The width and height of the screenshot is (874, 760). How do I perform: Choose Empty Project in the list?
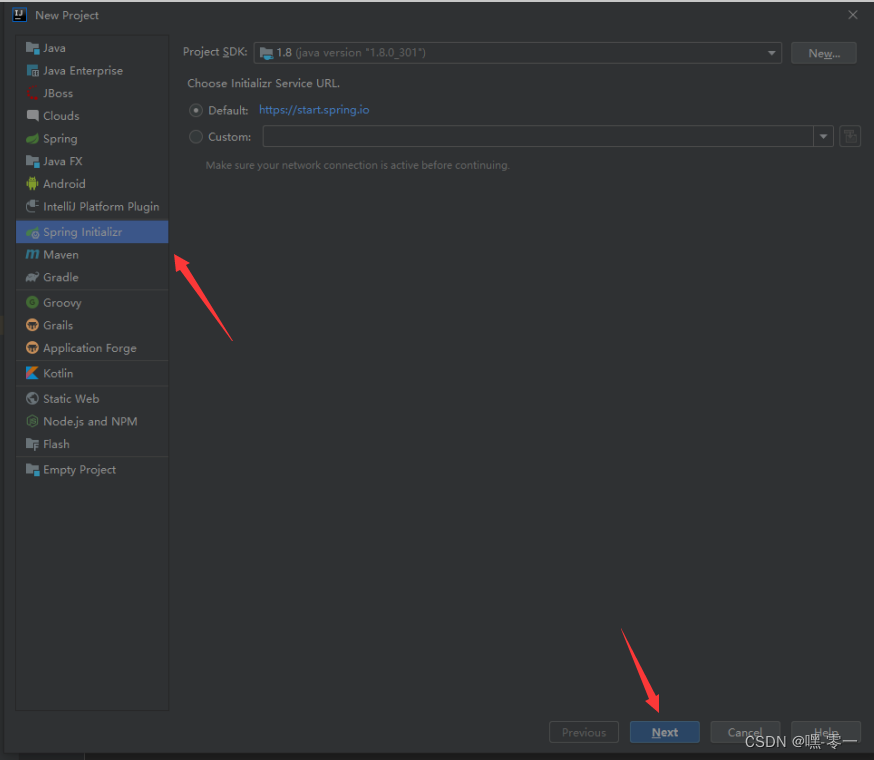(x=92, y=470)
